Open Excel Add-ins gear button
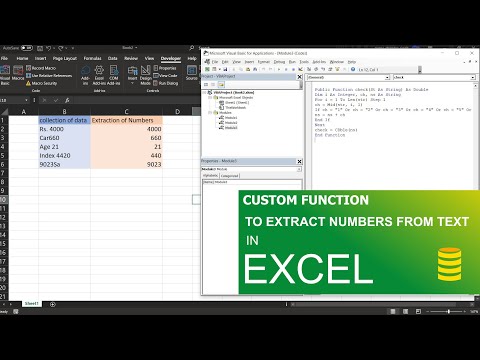 pyautogui.click(x=99, y=75)
